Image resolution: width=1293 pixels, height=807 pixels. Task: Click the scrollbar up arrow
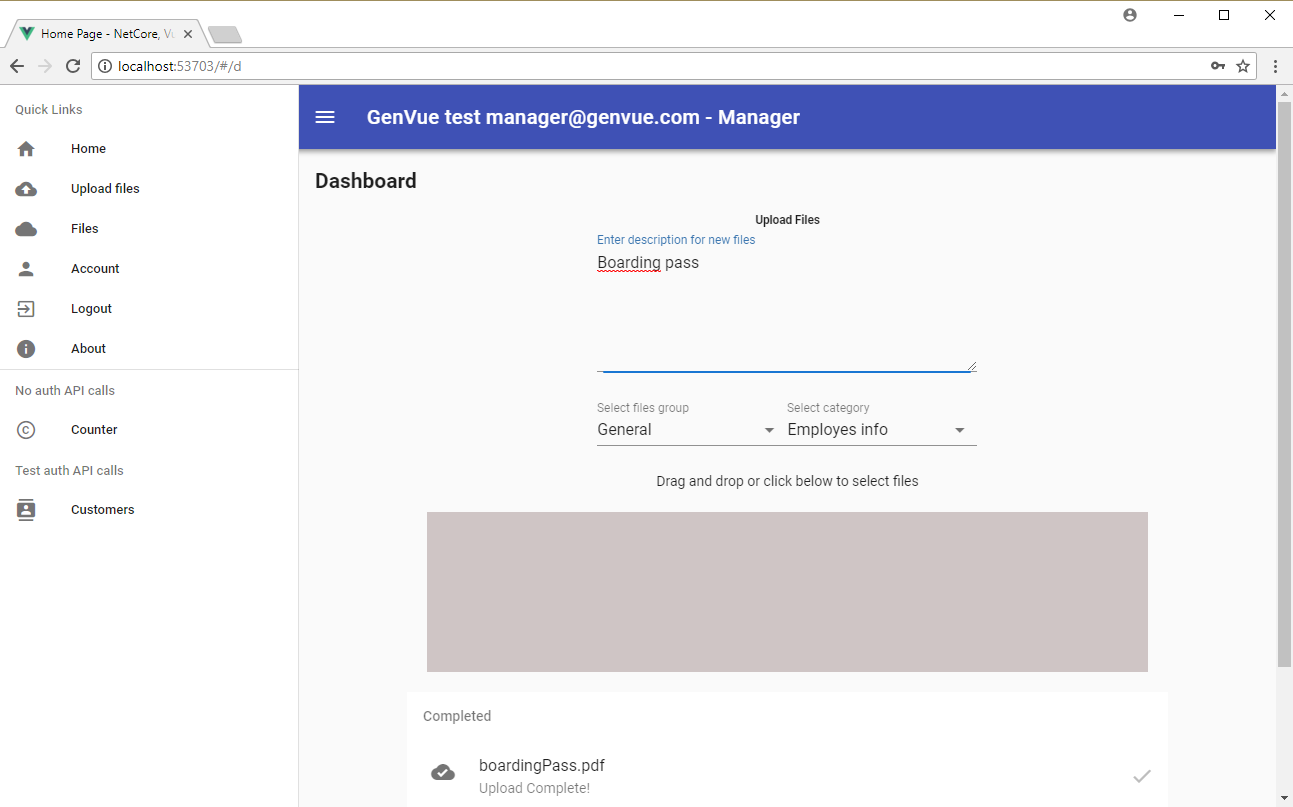(x=1284, y=92)
